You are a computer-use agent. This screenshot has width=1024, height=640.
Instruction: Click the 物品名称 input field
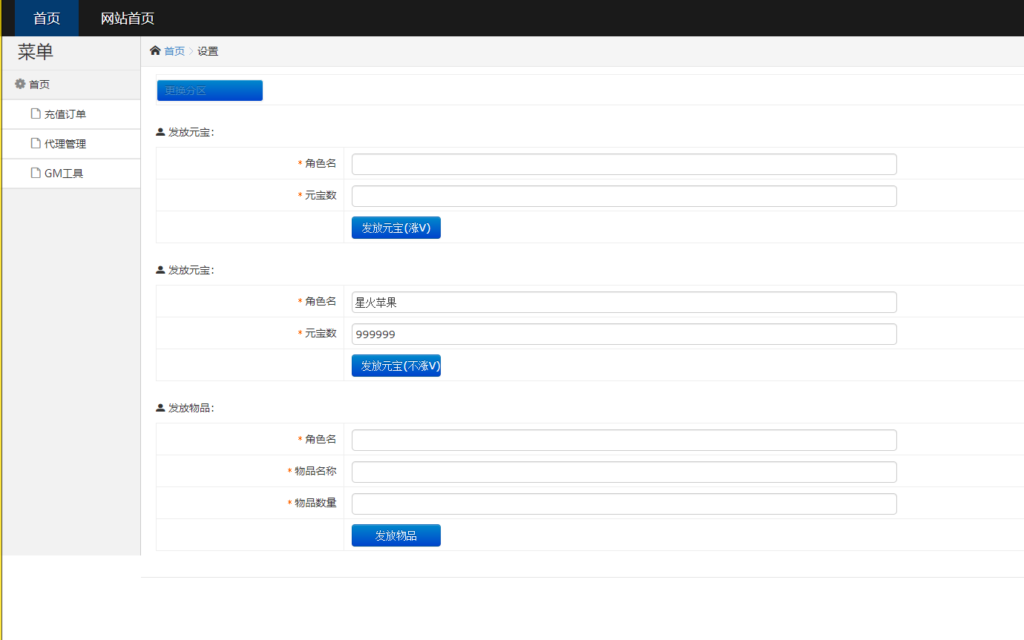624,472
